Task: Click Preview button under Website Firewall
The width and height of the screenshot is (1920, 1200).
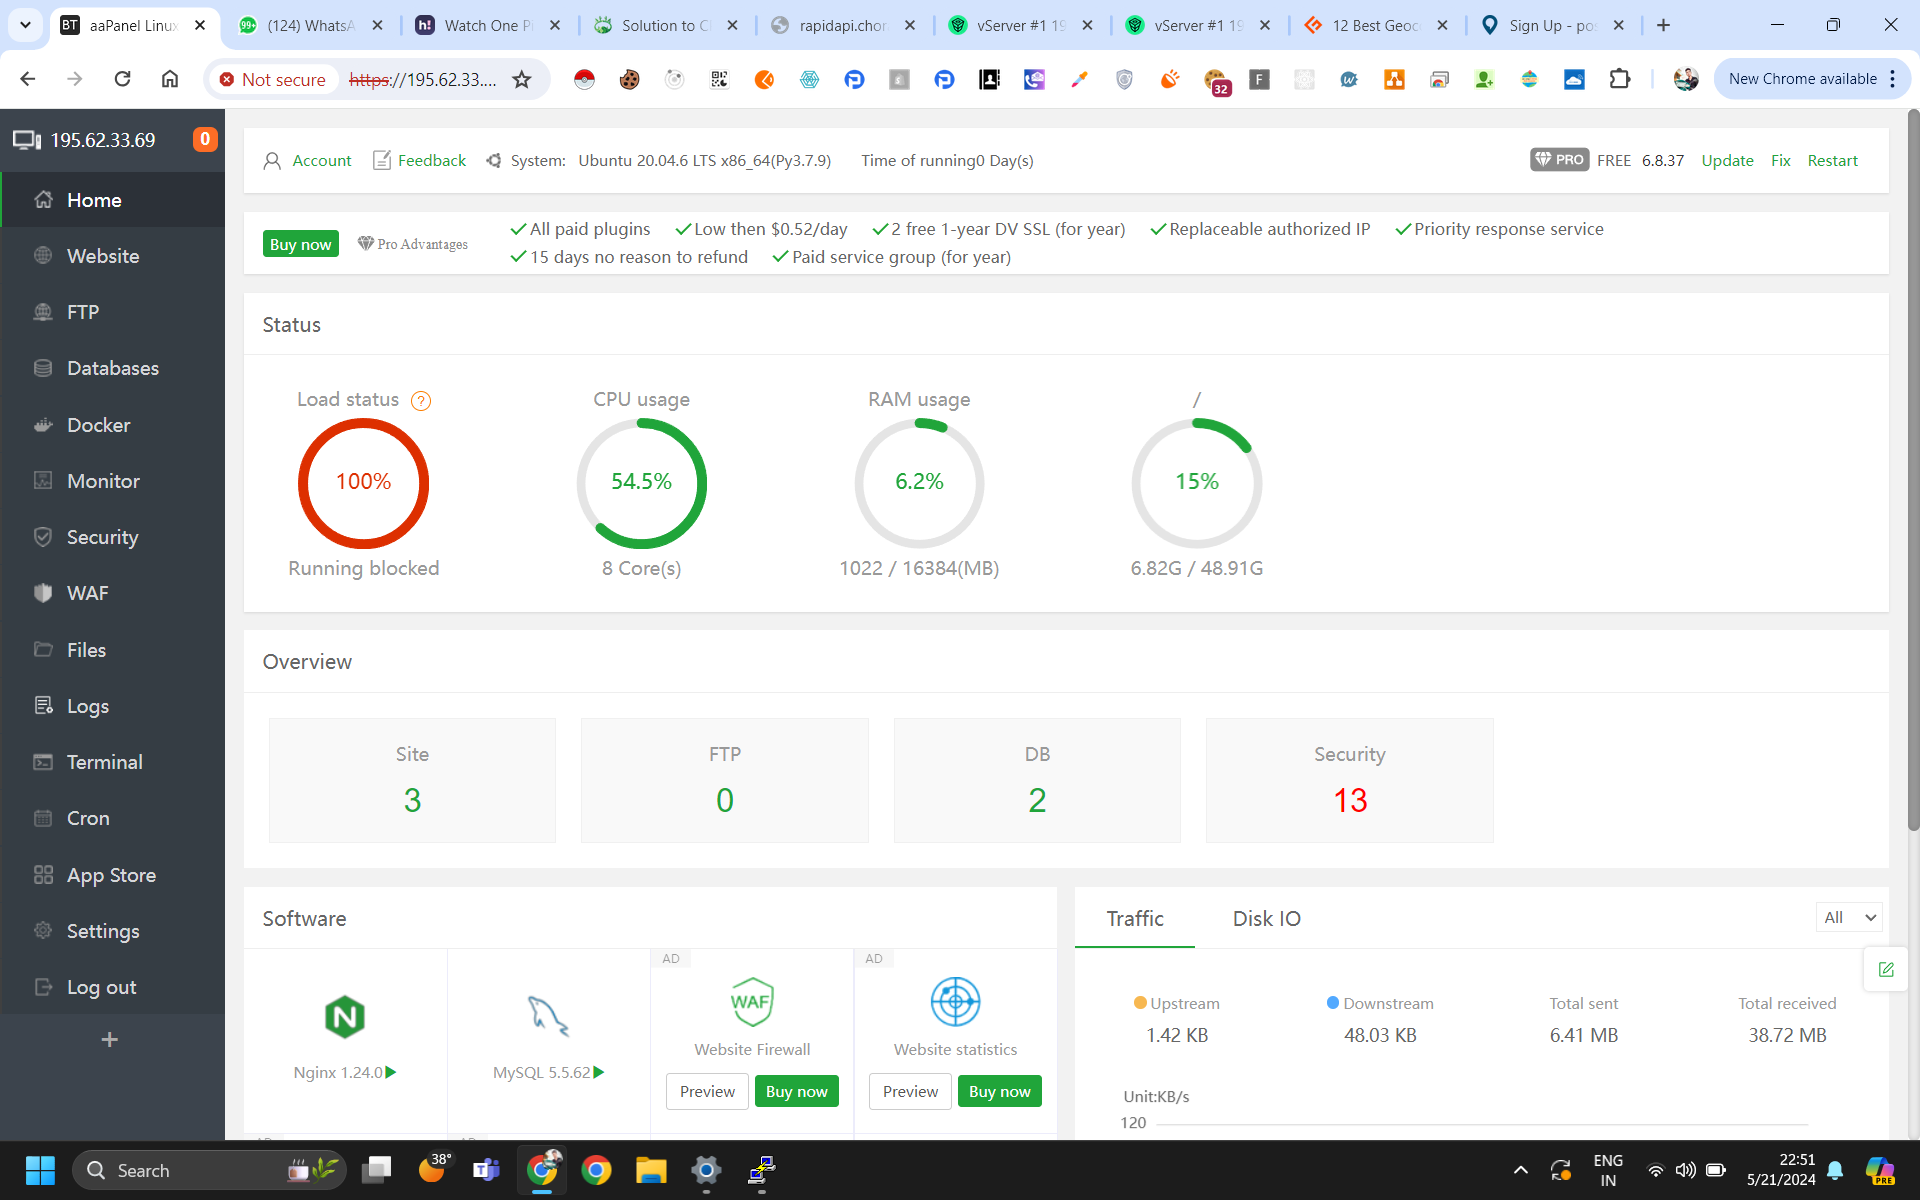Action: pyautogui.click(x=707, y=1091)
